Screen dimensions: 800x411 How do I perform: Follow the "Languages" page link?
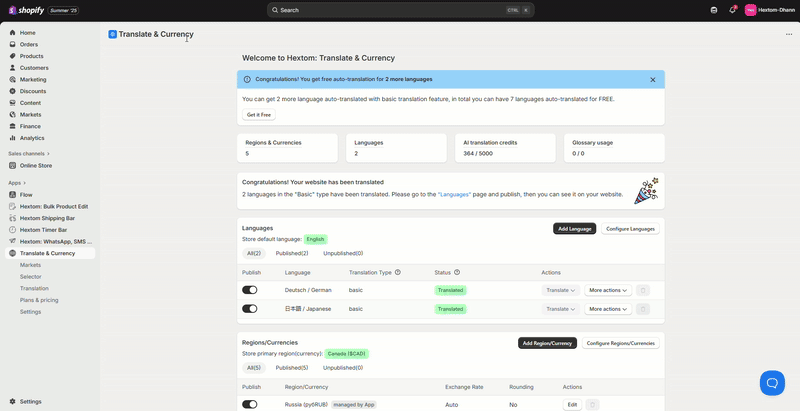[x=454, y=194]
